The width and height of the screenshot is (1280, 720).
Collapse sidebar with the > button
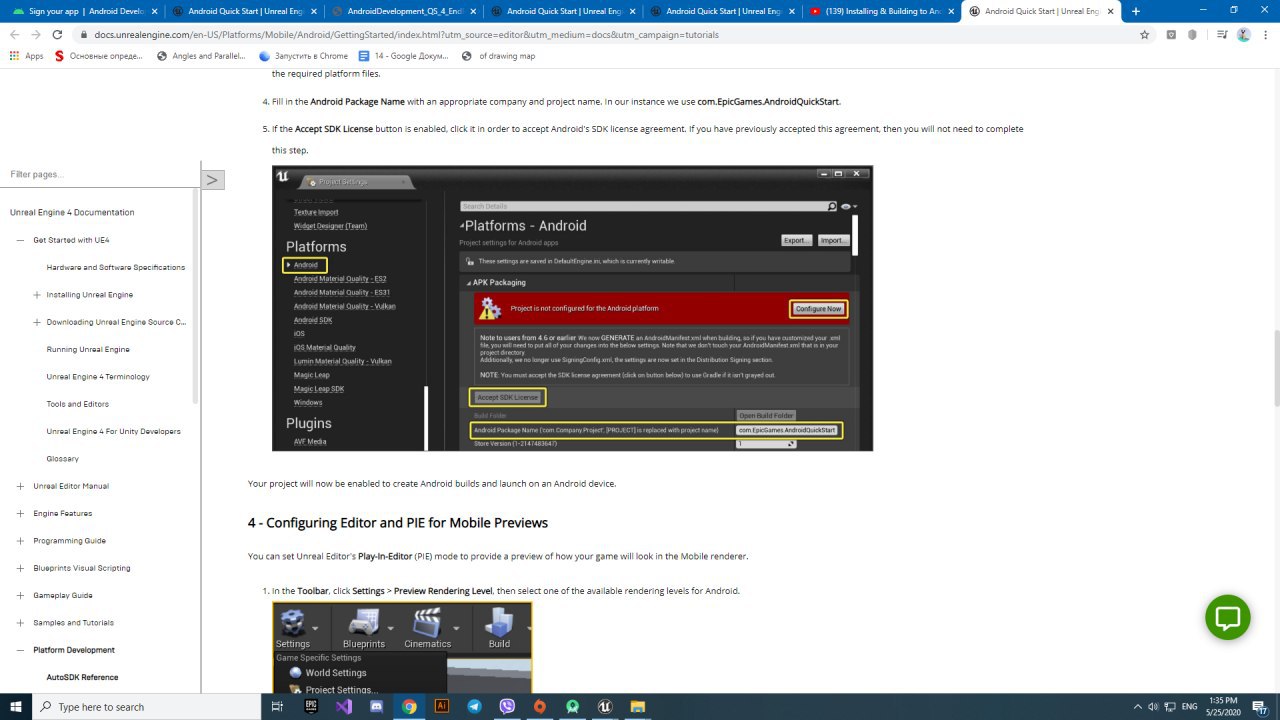tap(212, 180)
